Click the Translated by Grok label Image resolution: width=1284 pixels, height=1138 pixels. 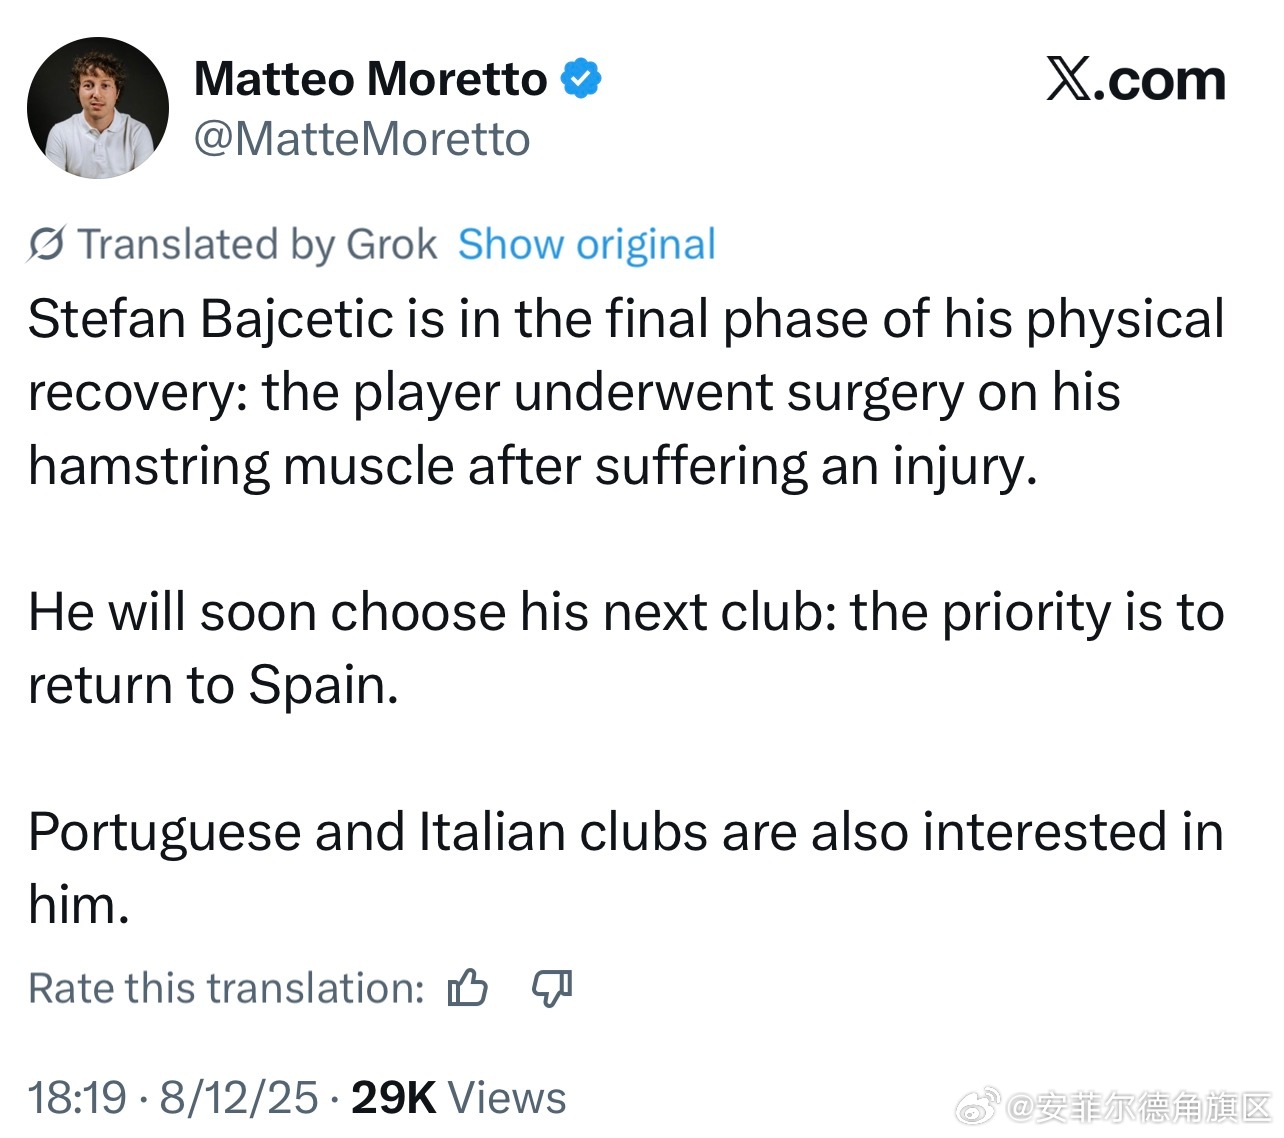tap(258, 244)
